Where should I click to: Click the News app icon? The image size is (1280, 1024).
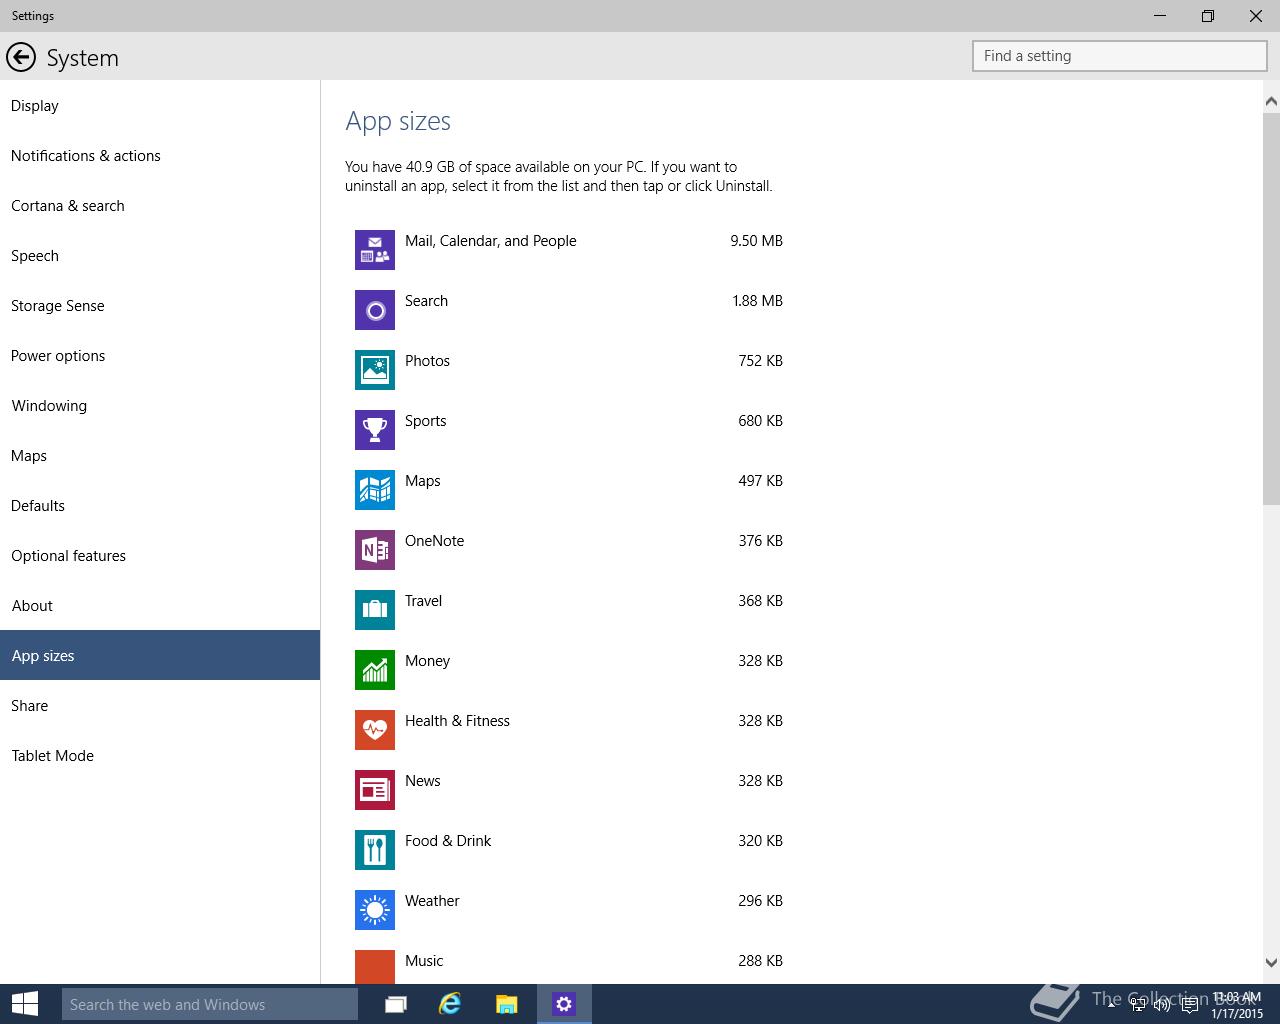click(375, 790)
